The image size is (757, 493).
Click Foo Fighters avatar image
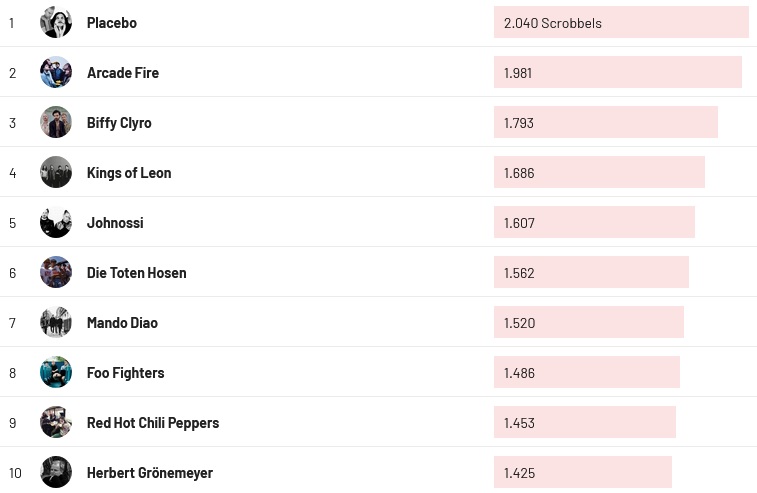[56, 372]
